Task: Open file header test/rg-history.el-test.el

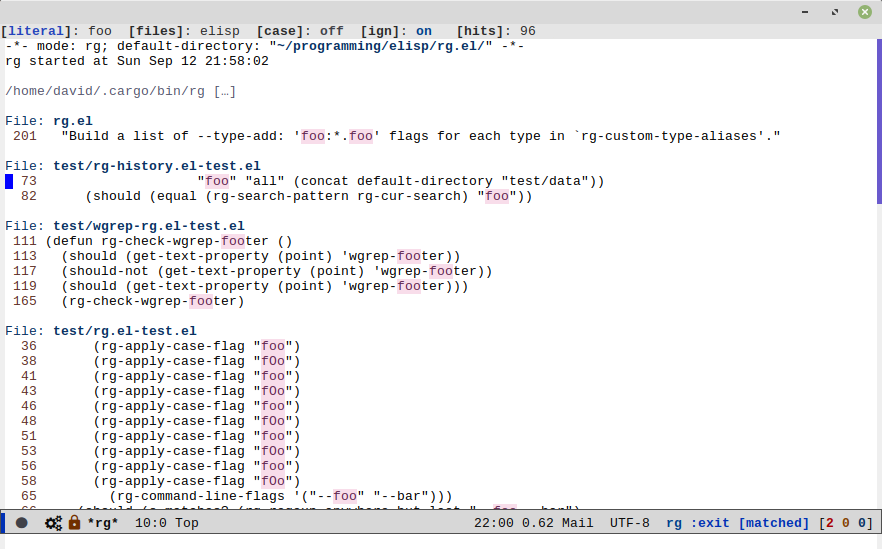Action: (x=157, y=166)
